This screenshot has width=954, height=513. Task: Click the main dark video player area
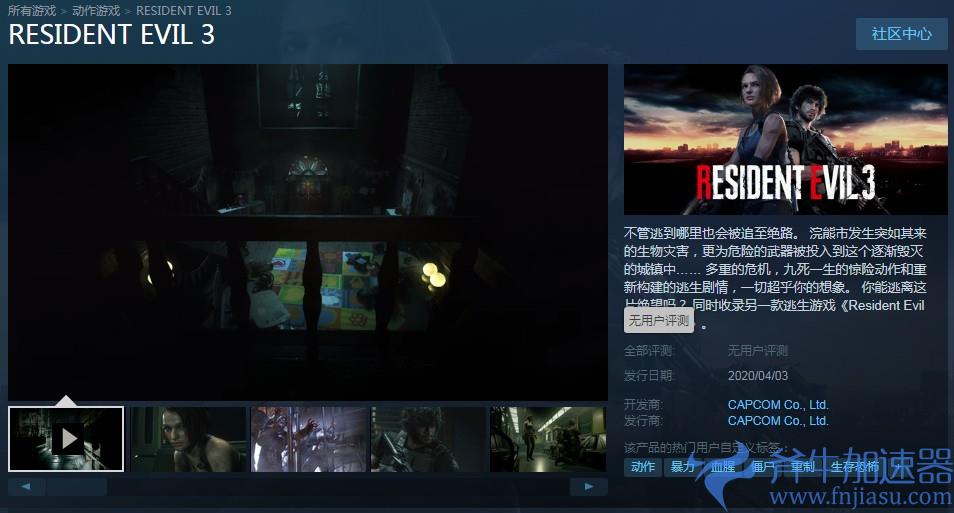click(x=308, y=232)
